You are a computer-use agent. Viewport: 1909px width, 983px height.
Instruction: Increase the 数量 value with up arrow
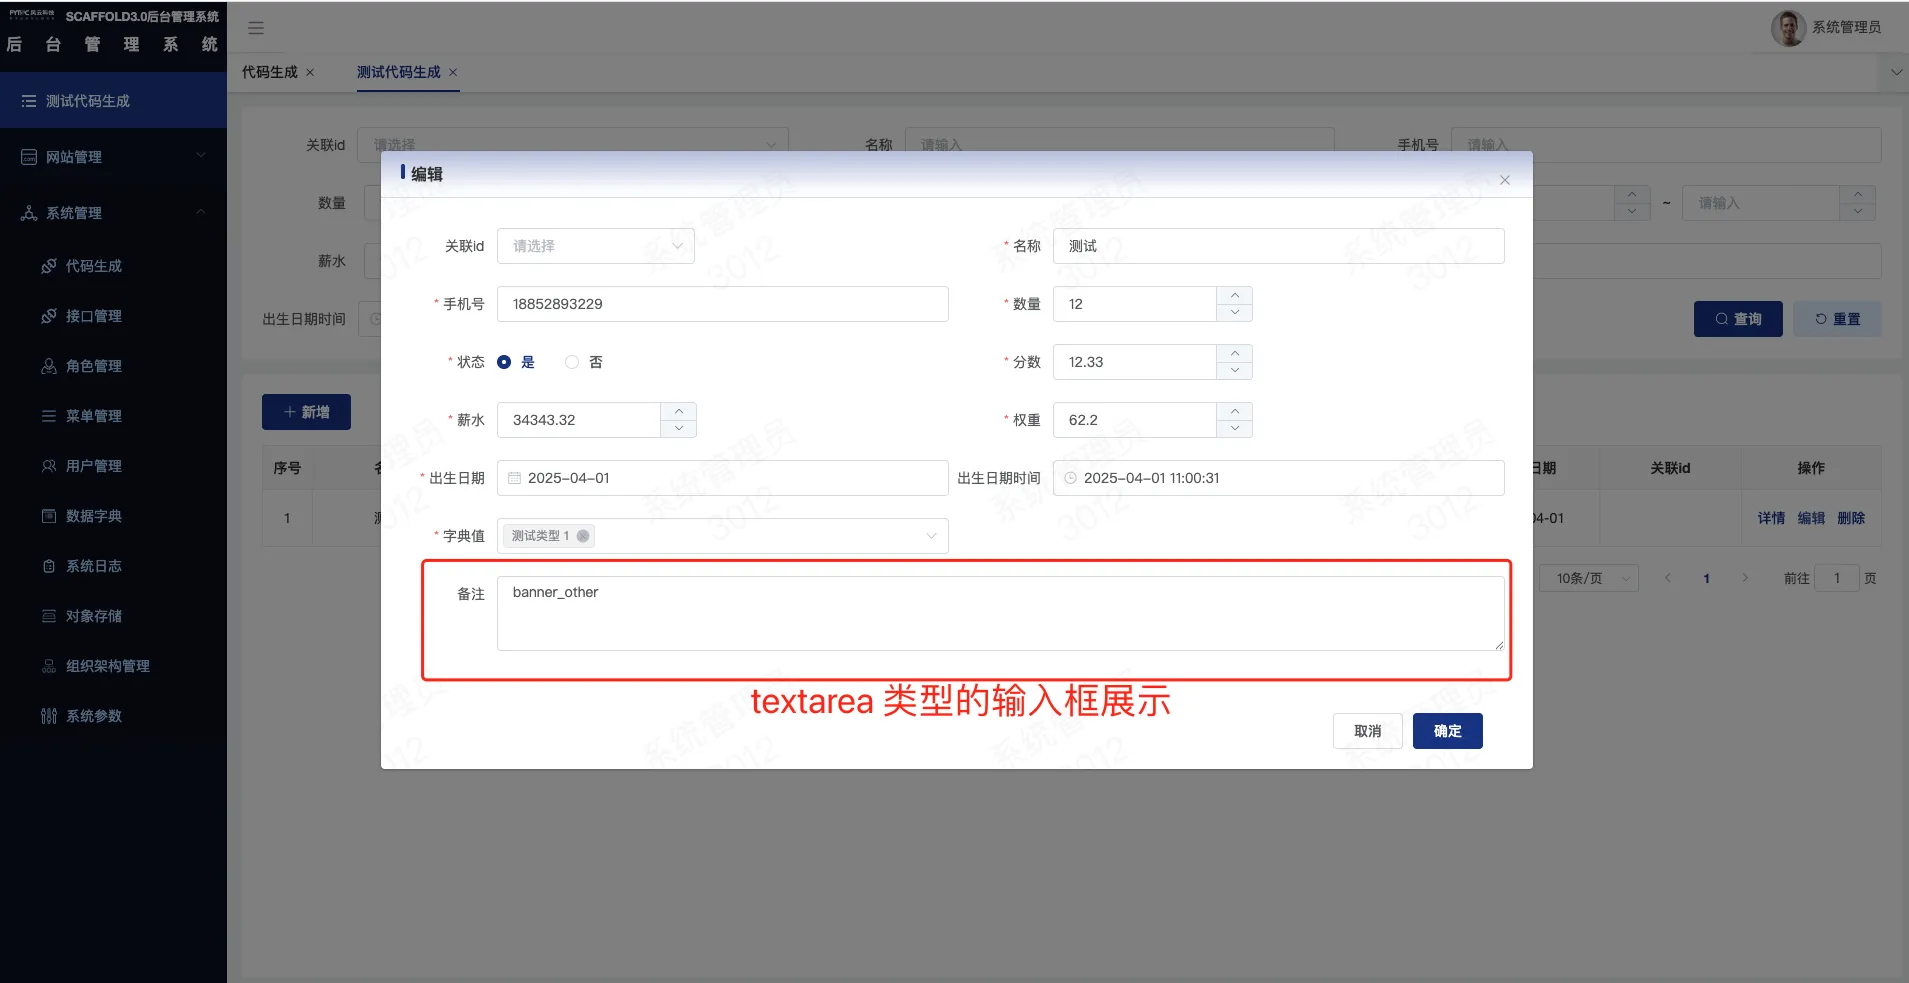coord(1235,295)
